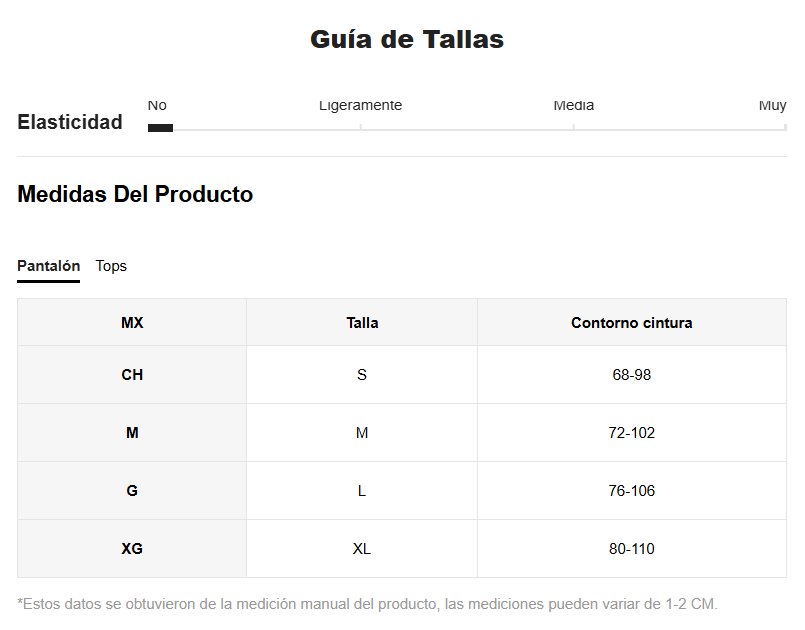Click the 'Ligeramente' elasticity label

pos(360,106)
